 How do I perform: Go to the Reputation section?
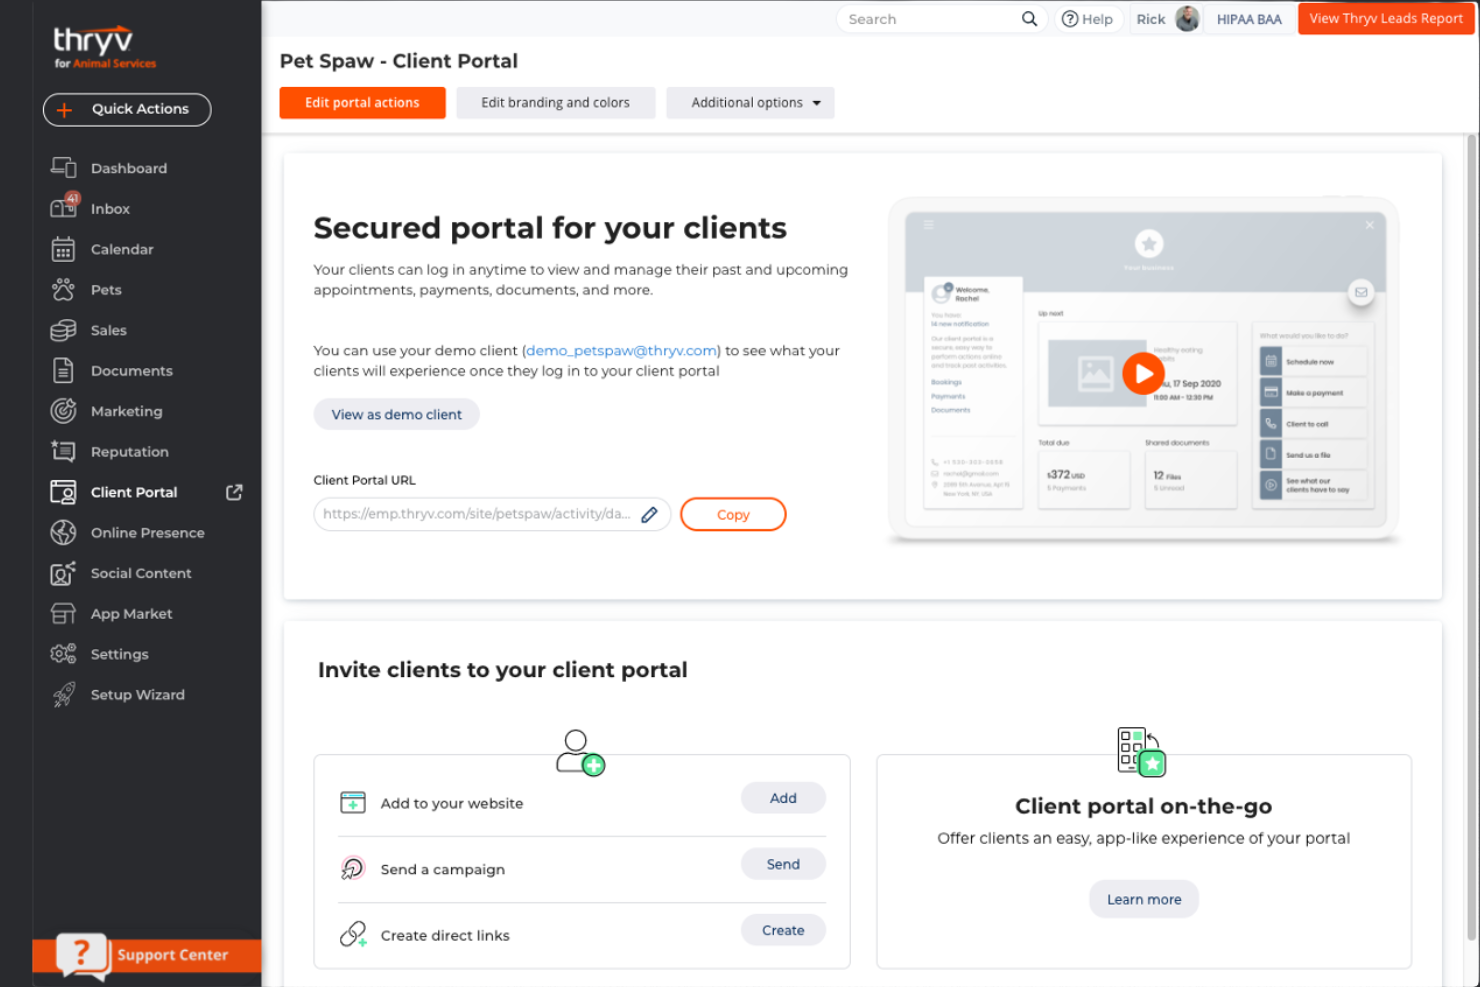(x=129, y=451)
